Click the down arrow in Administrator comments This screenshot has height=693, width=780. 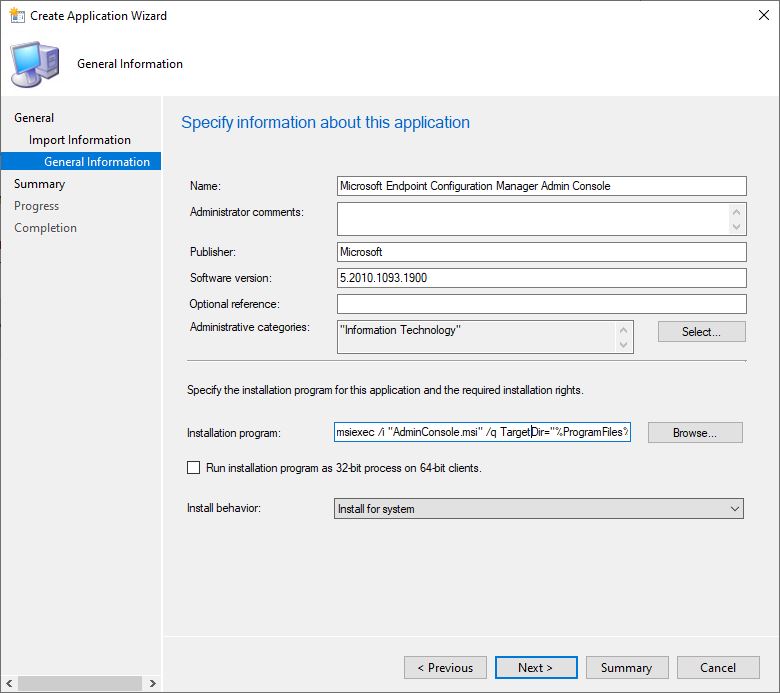pyautogui.click(x=737, y=227)
